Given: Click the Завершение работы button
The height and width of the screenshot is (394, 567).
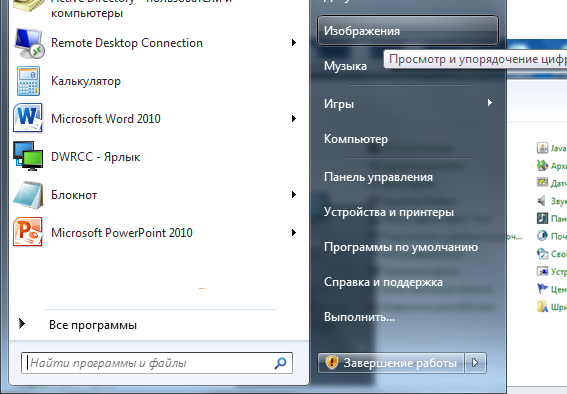Looking at the screenshot, I should pyautogui.click(x=391, y=363).
